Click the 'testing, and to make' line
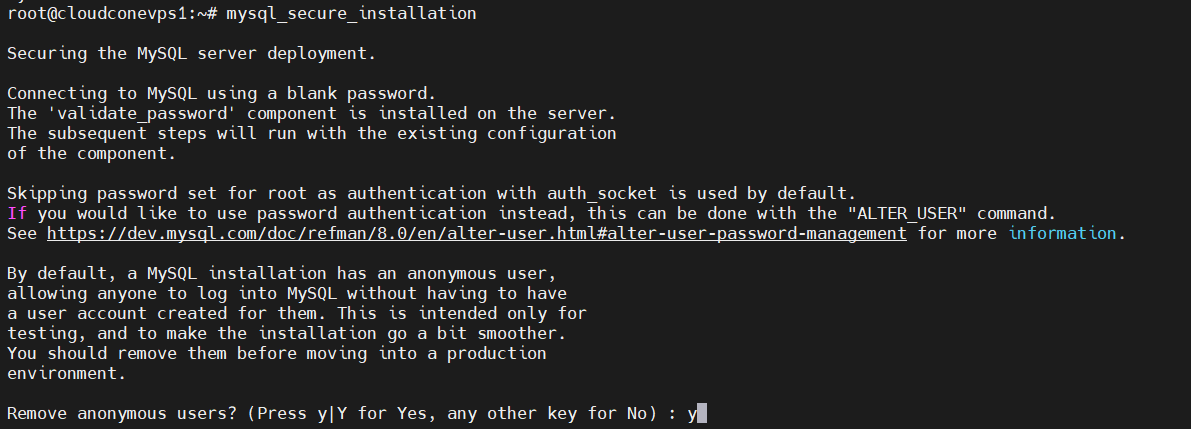Viewport: 1191px width, 429px height. click(100, 333)
